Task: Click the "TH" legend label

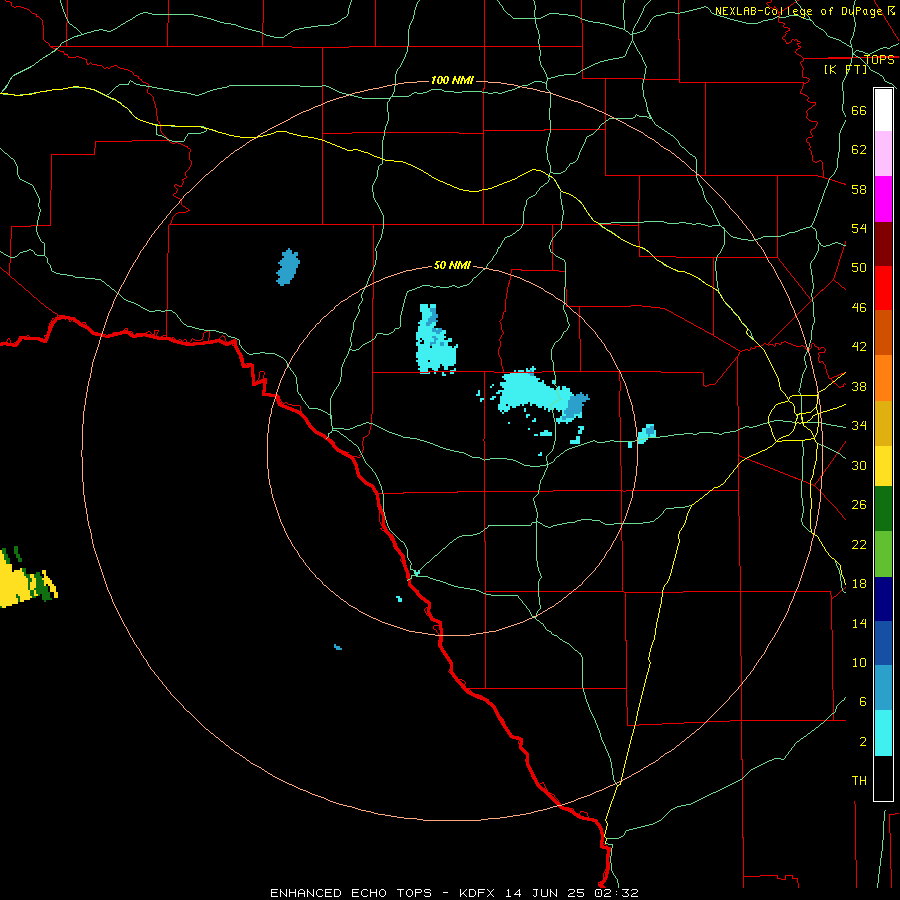Action: point(859,781)
